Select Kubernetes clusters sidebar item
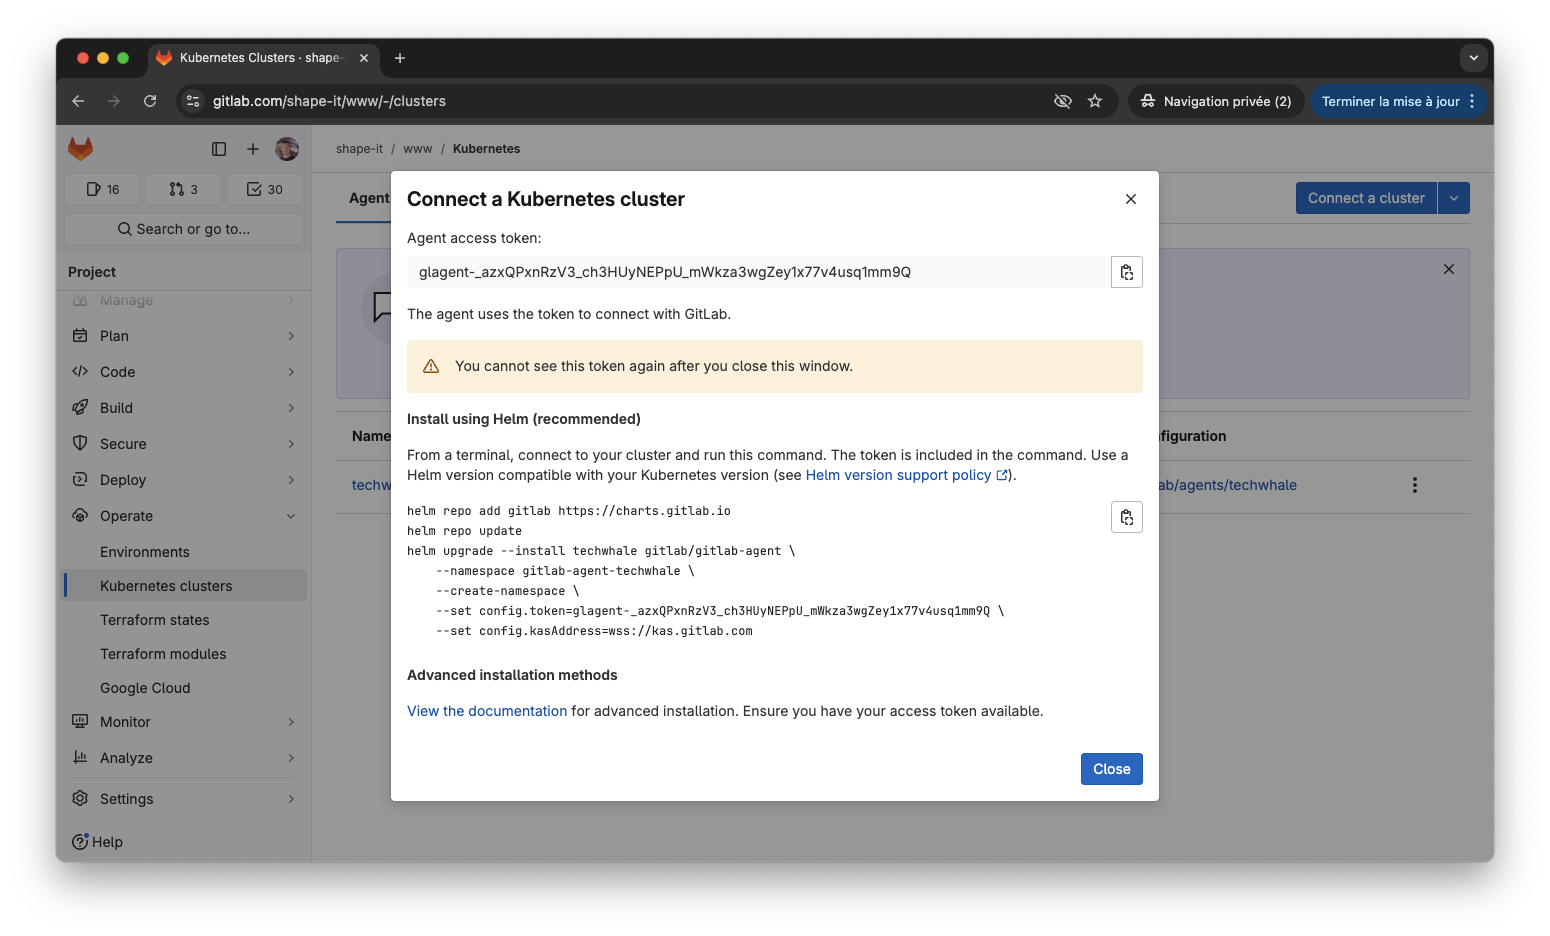Viewport: 1550px width, 936px height. click(x=184, y=586)
